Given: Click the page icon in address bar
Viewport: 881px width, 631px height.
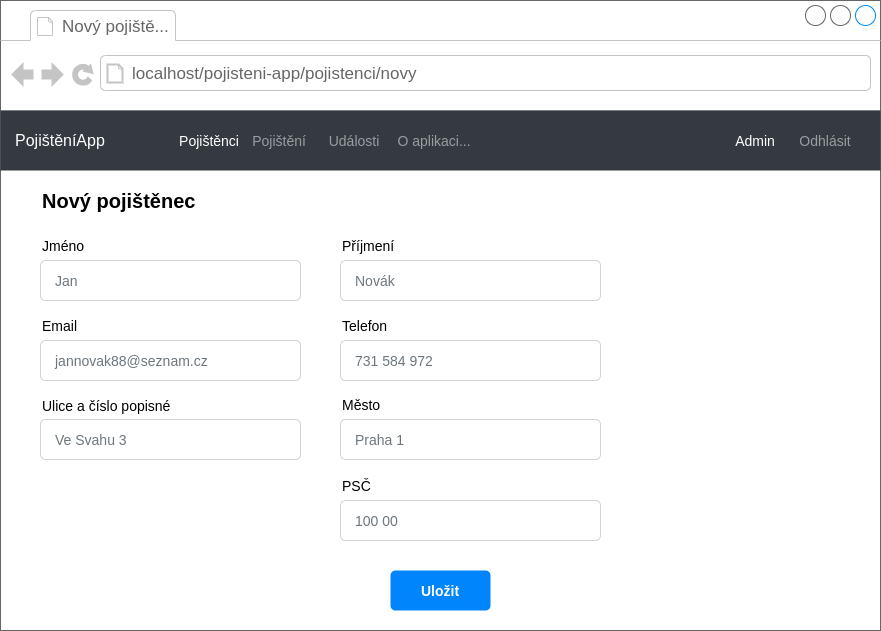Looking at the screenshot, I should 115,74.
